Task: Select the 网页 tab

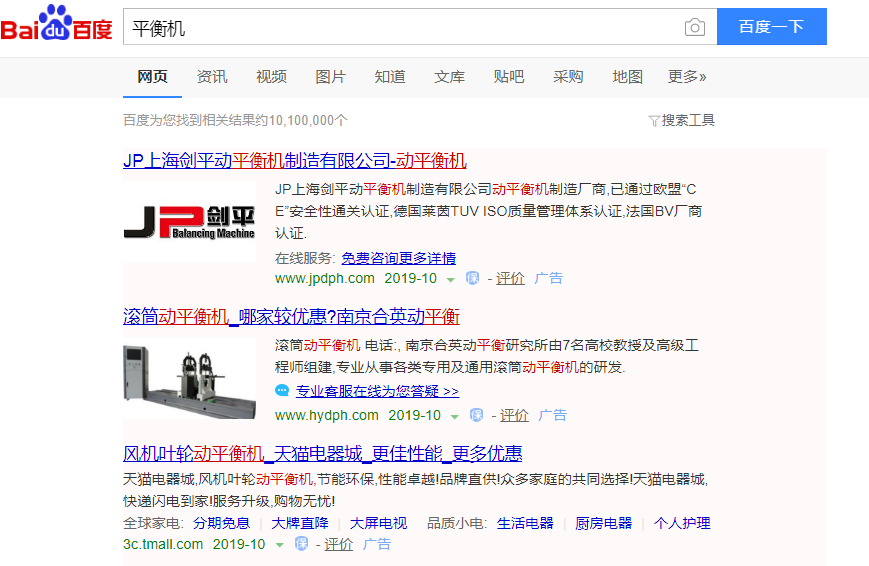Action: click(x=152, y=77)
